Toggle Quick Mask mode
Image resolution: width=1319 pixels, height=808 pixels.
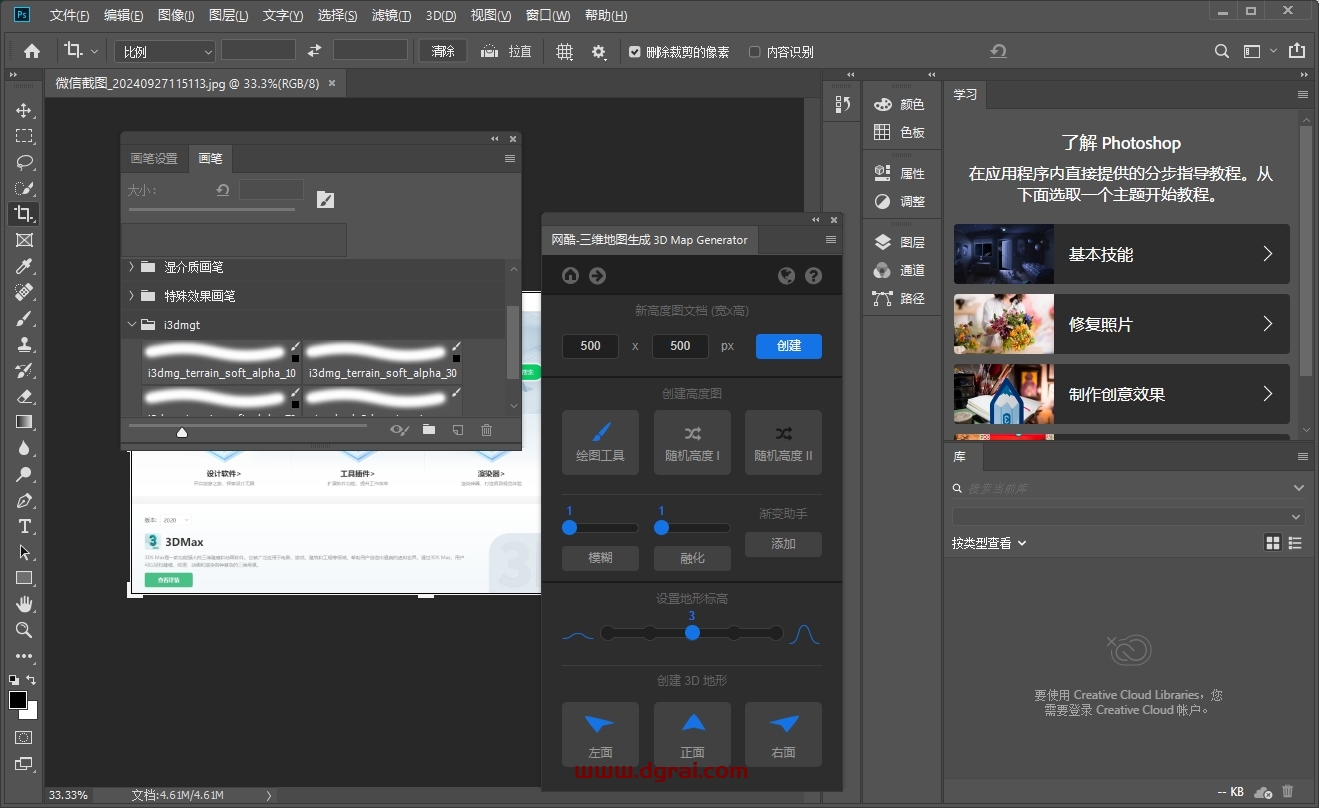tap(24, 738)
